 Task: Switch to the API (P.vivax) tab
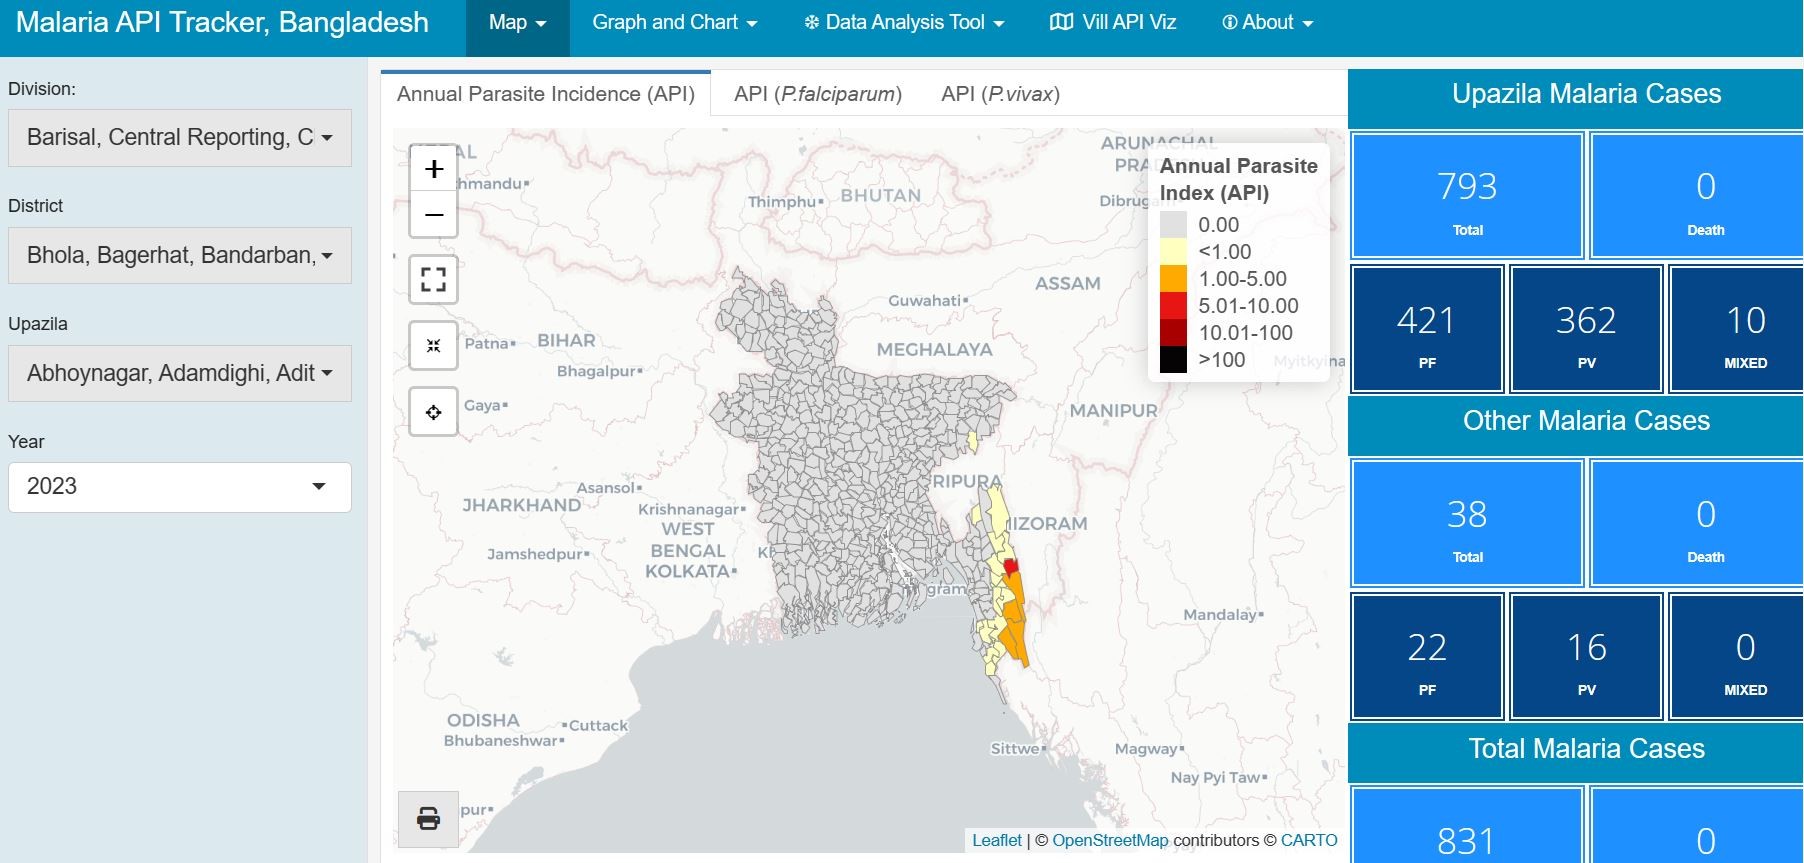pyautogui.click(x=1000, y=94)
